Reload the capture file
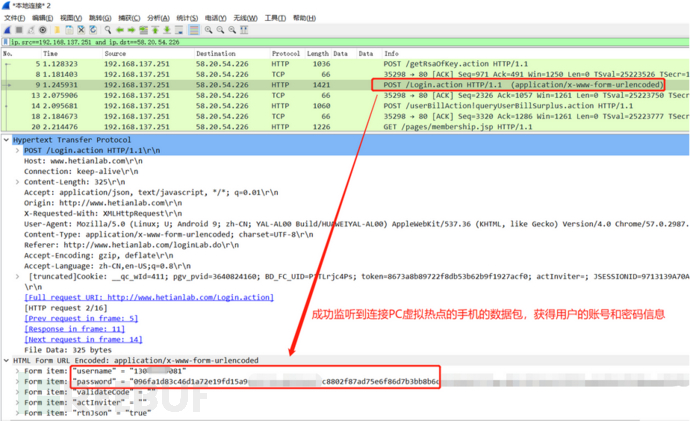The height and width of the screenshot is (421, 690). (x=93, y=30)
